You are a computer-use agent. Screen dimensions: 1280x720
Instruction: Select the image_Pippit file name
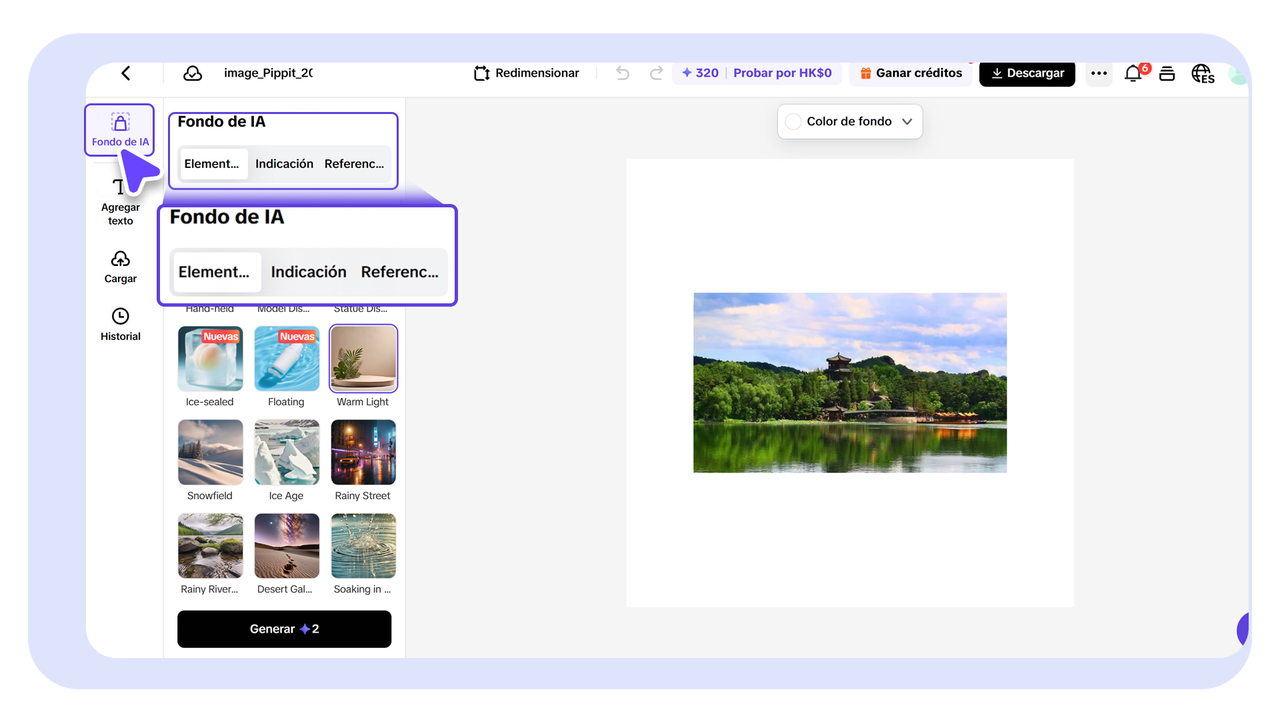(x=268, y=73)
